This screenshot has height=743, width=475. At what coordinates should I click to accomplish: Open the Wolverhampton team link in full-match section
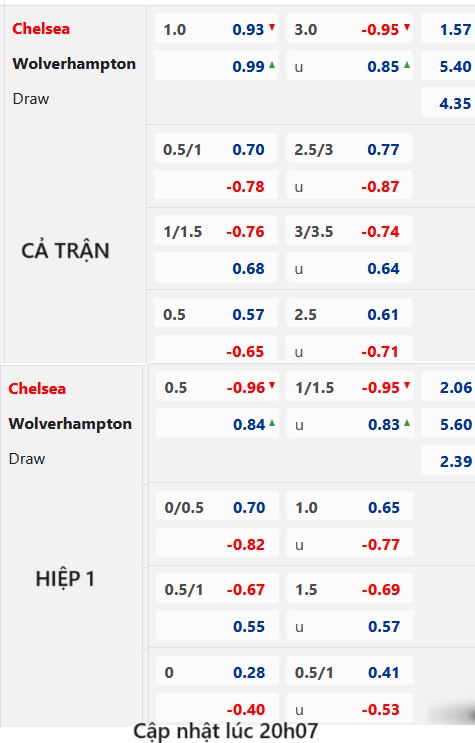tap(74, 63)
